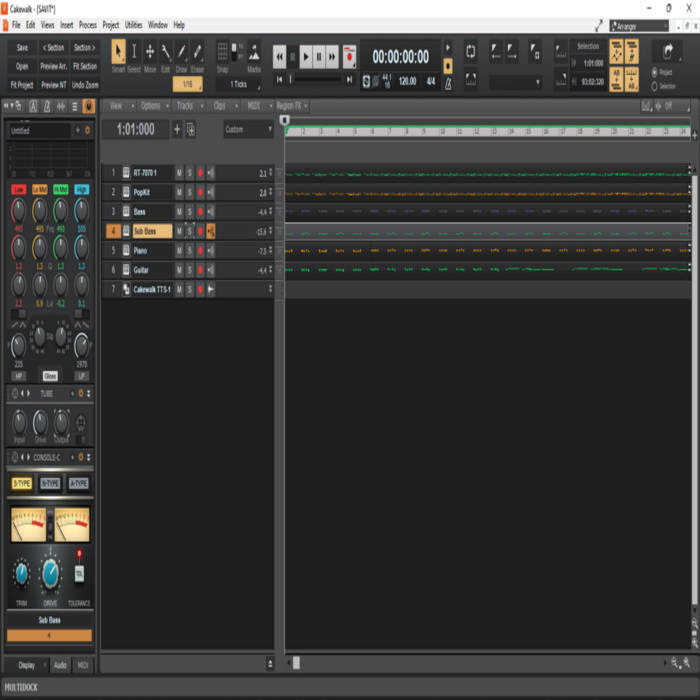Start playback with the Play button

pyautogui.click(x=306, y=57)
